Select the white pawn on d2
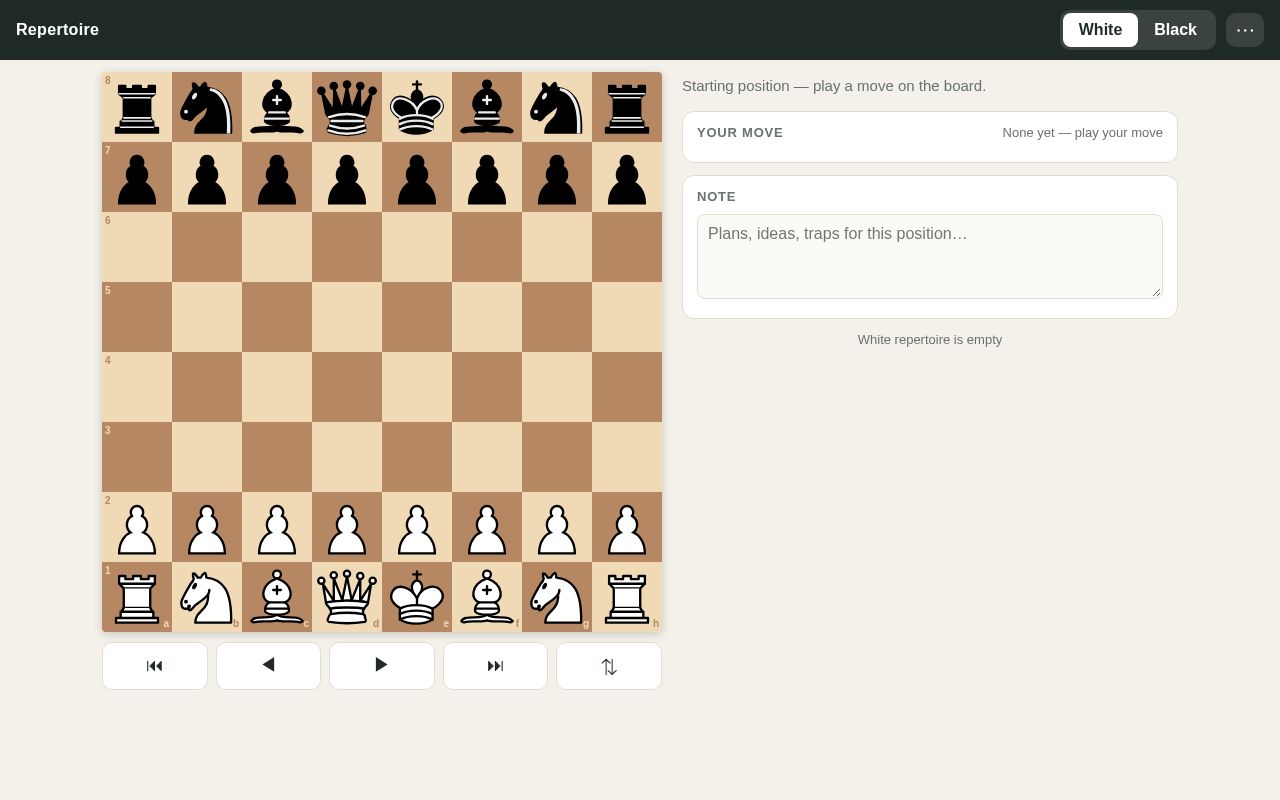 coord(347,527)
